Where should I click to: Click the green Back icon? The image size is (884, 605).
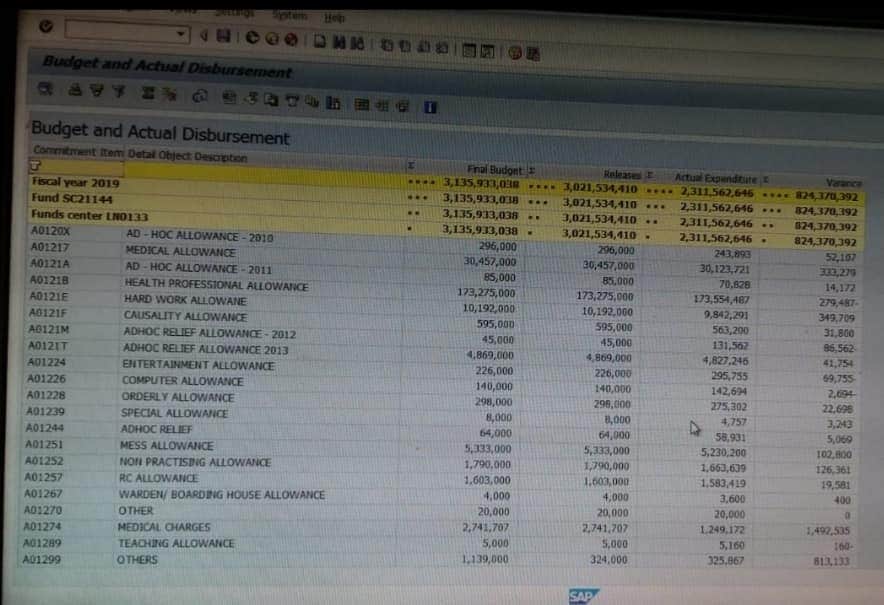click(252, 38)
